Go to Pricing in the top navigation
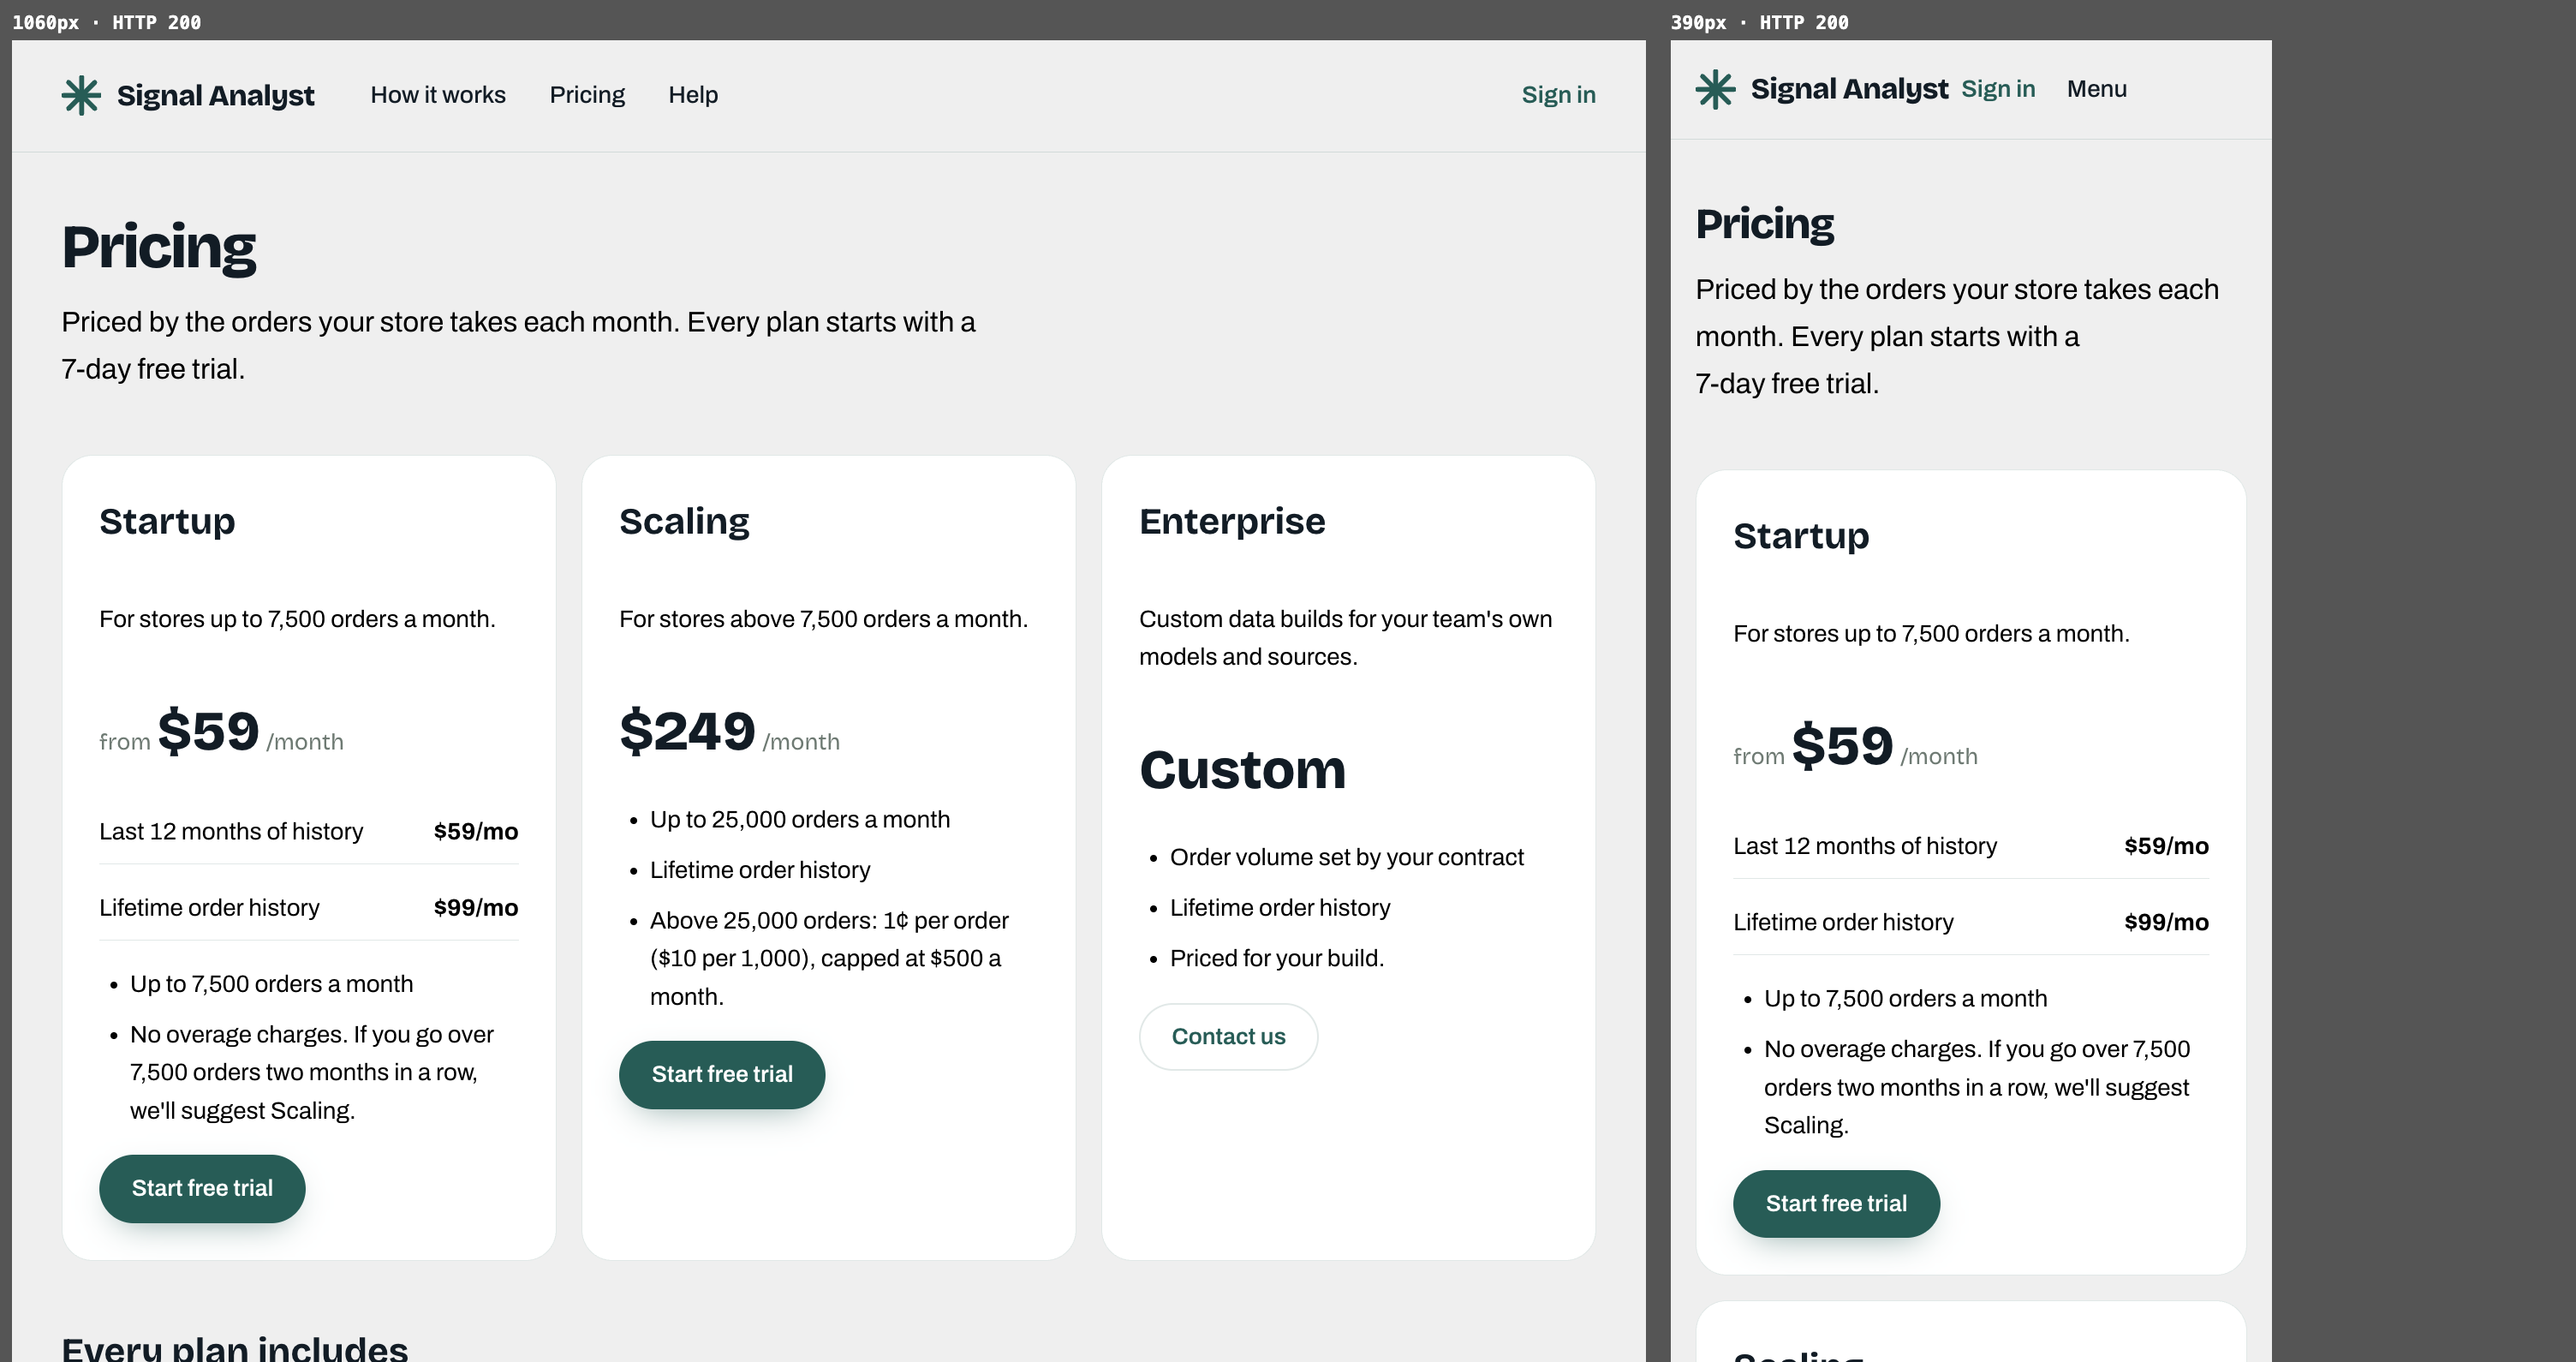 tap(587, 95)
